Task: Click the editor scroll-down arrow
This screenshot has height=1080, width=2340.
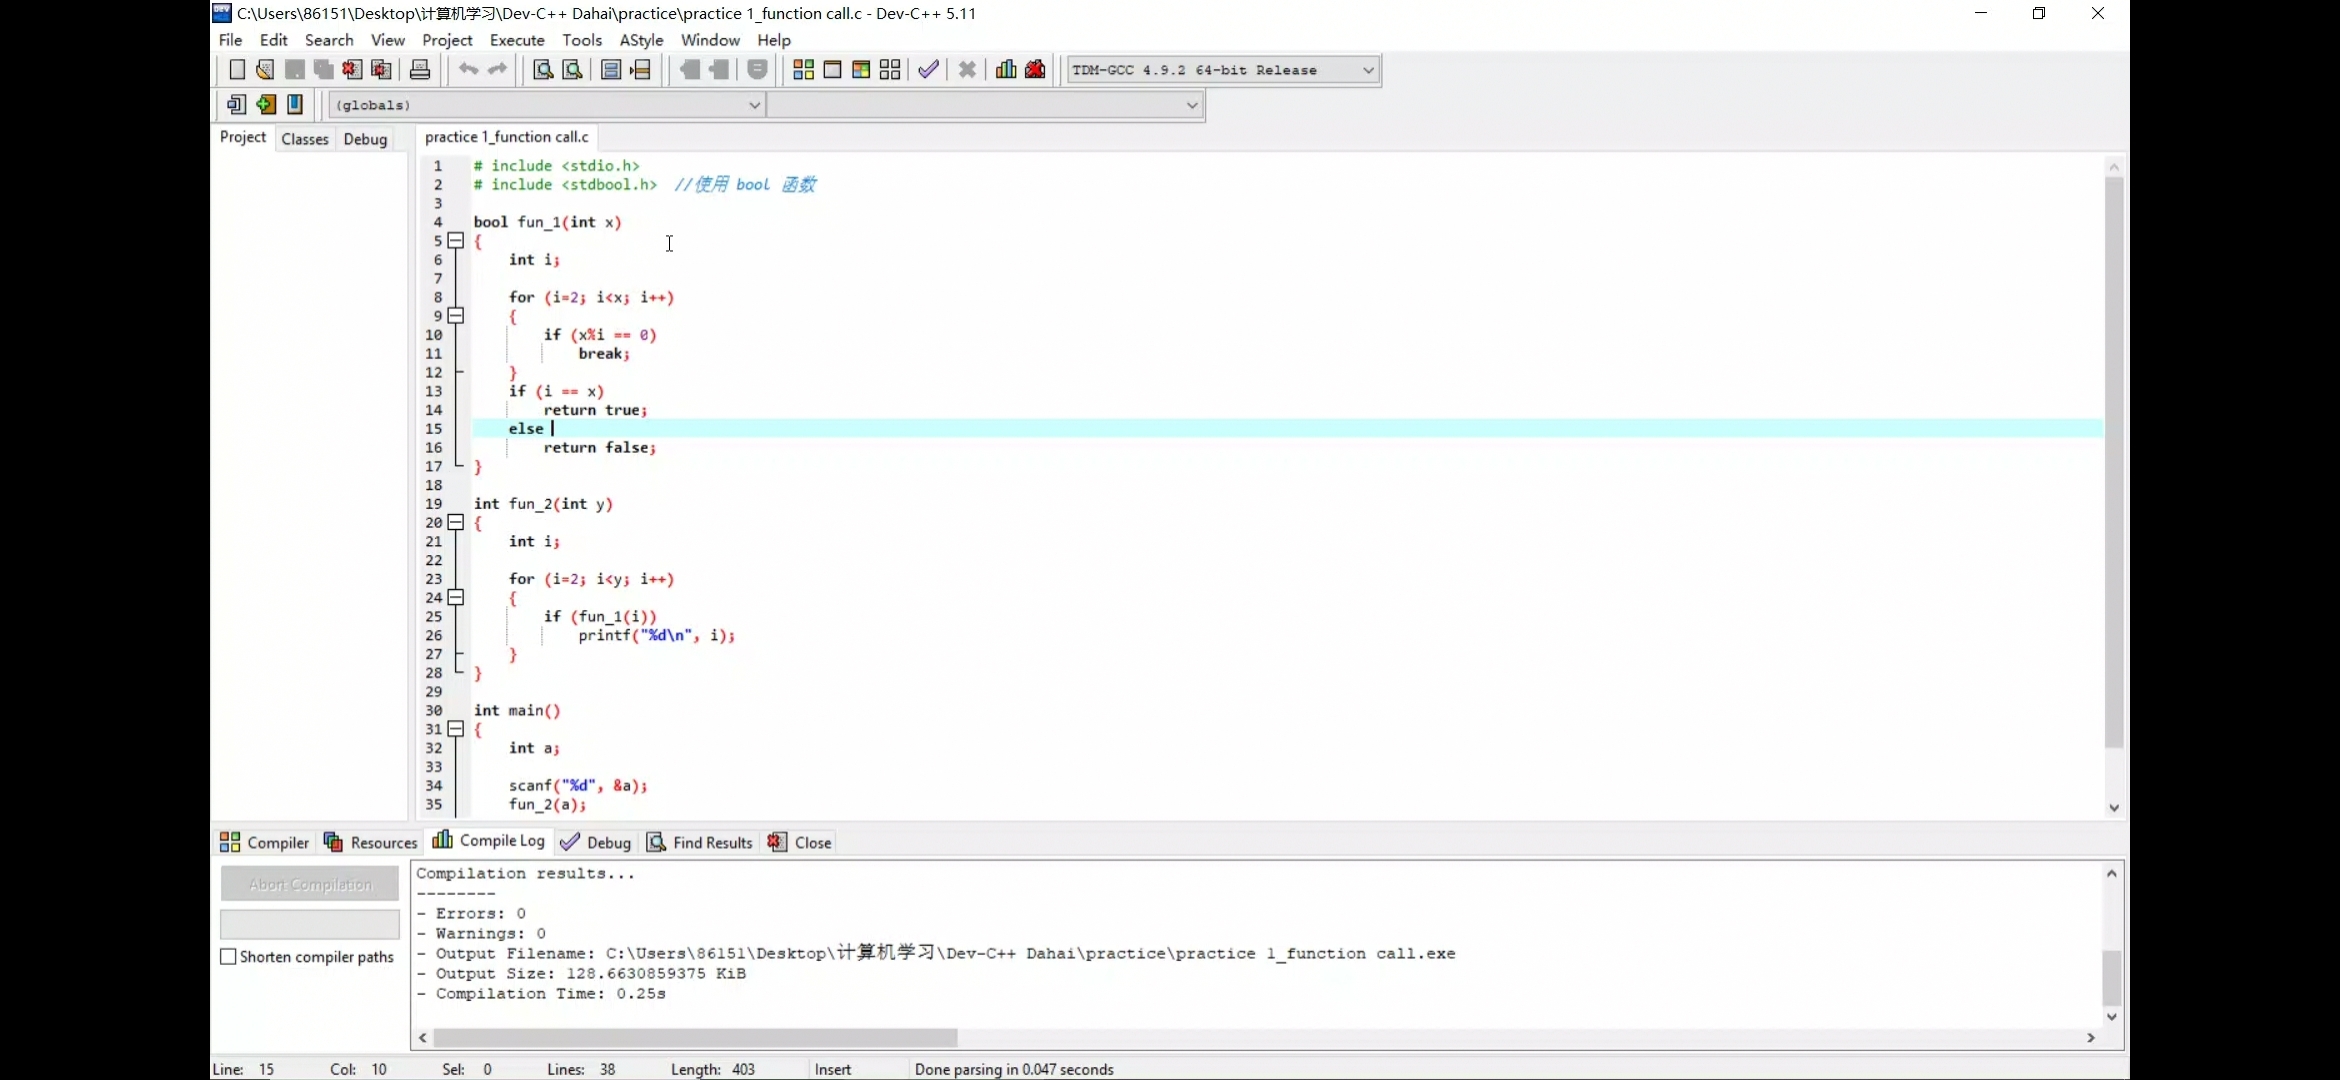Action: click(2113, 808)
